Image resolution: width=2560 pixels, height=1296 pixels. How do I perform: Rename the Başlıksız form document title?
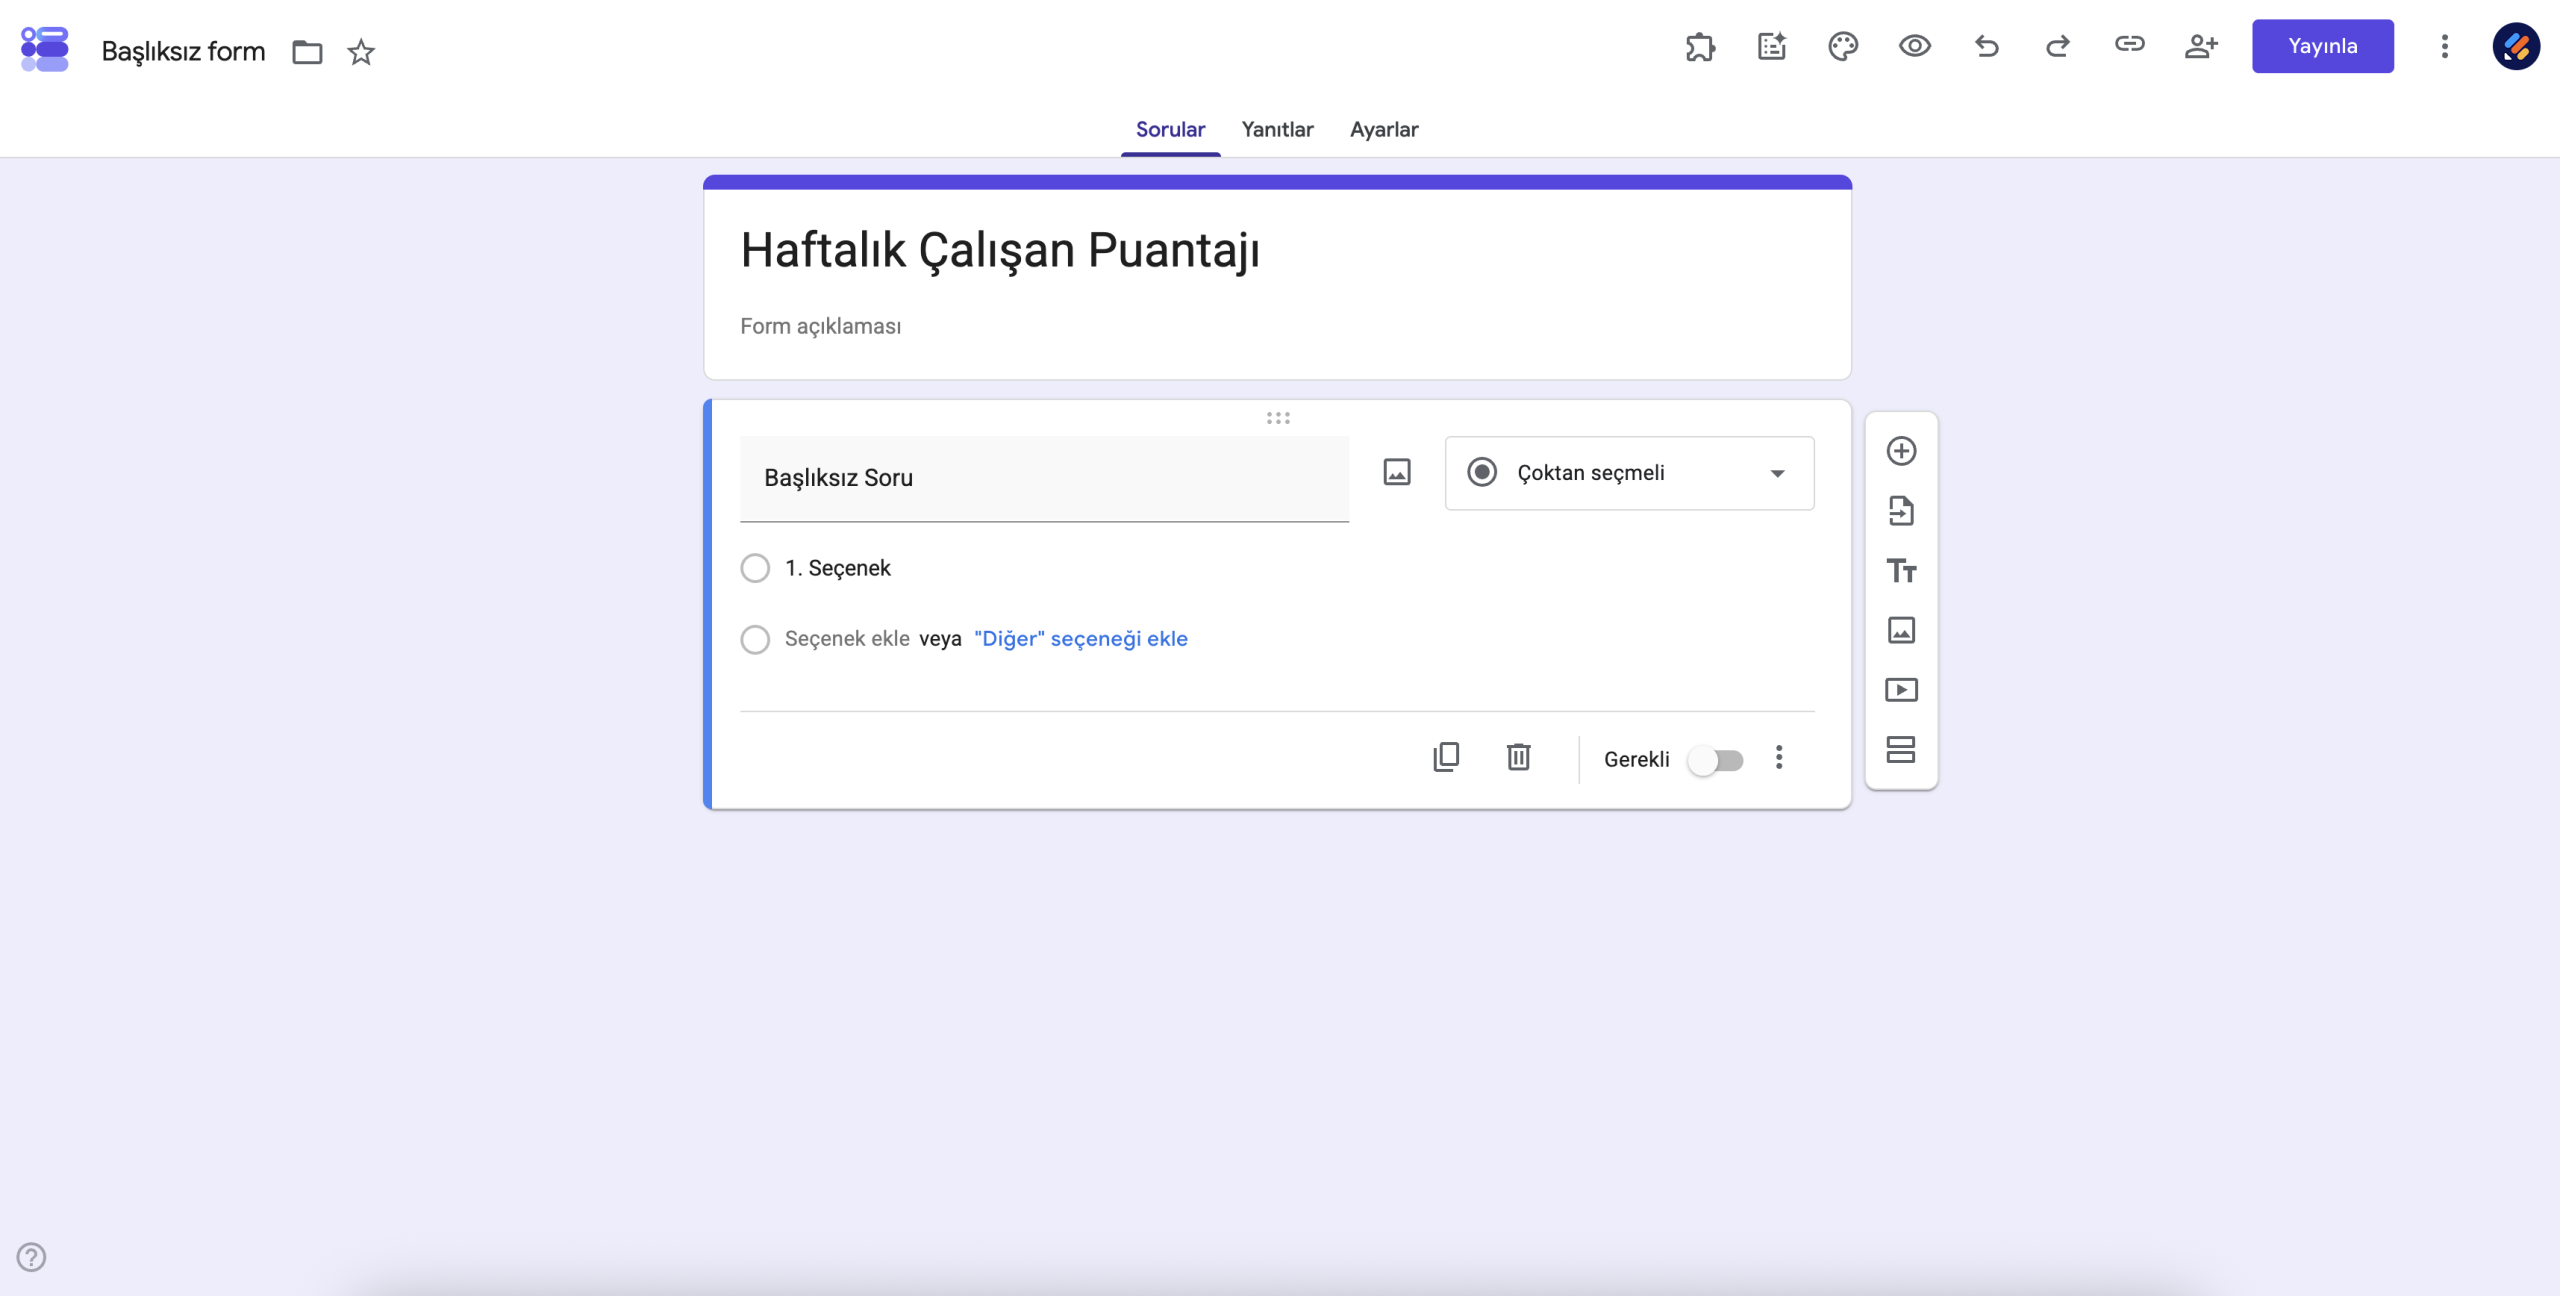click(183, 51)
